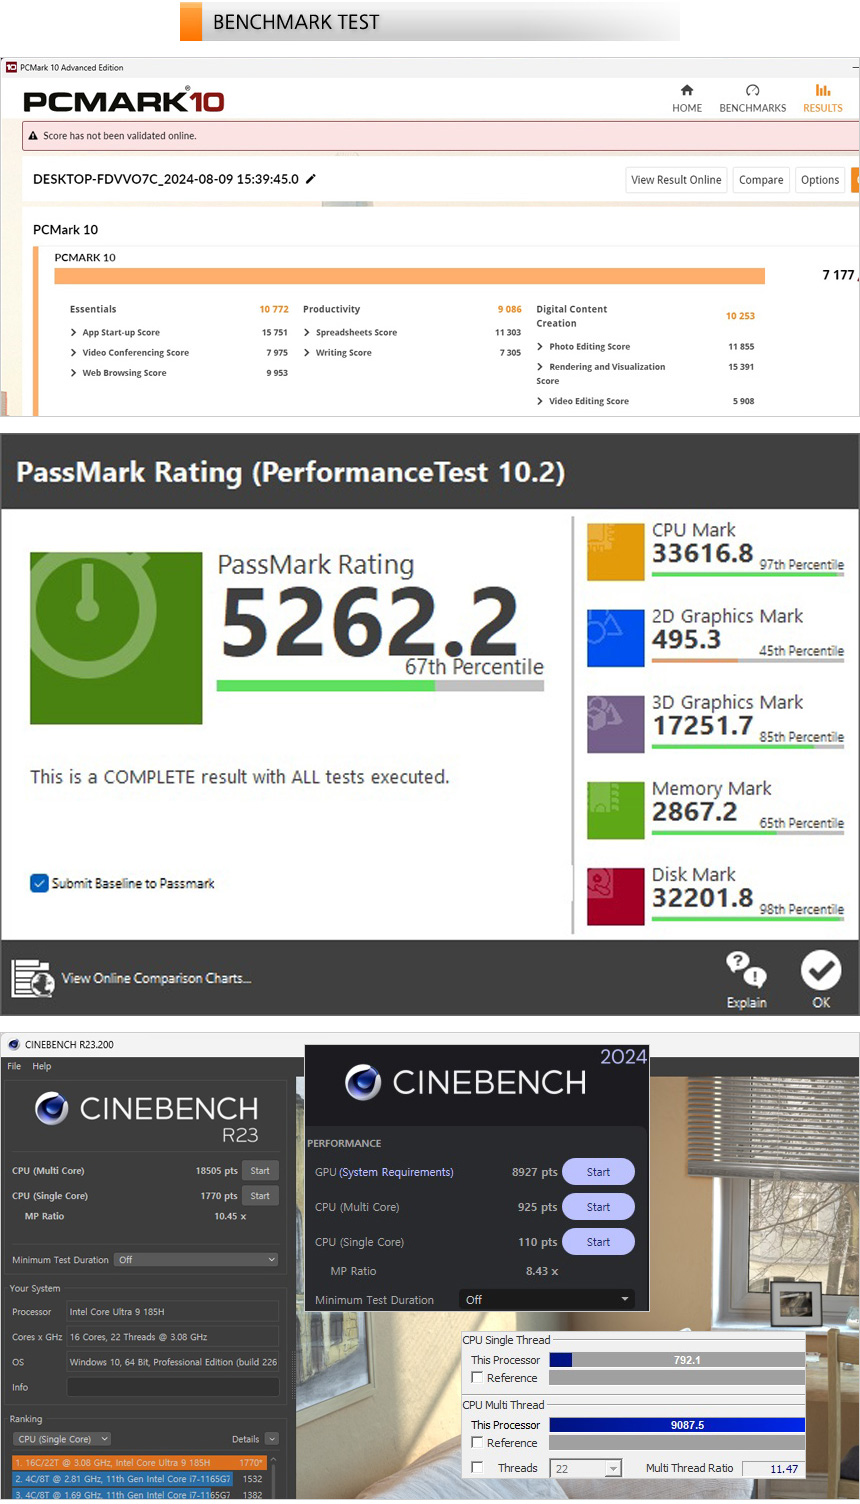
Task: Open the Threads count dropdown showing 22
Action: pos(586,1468)
